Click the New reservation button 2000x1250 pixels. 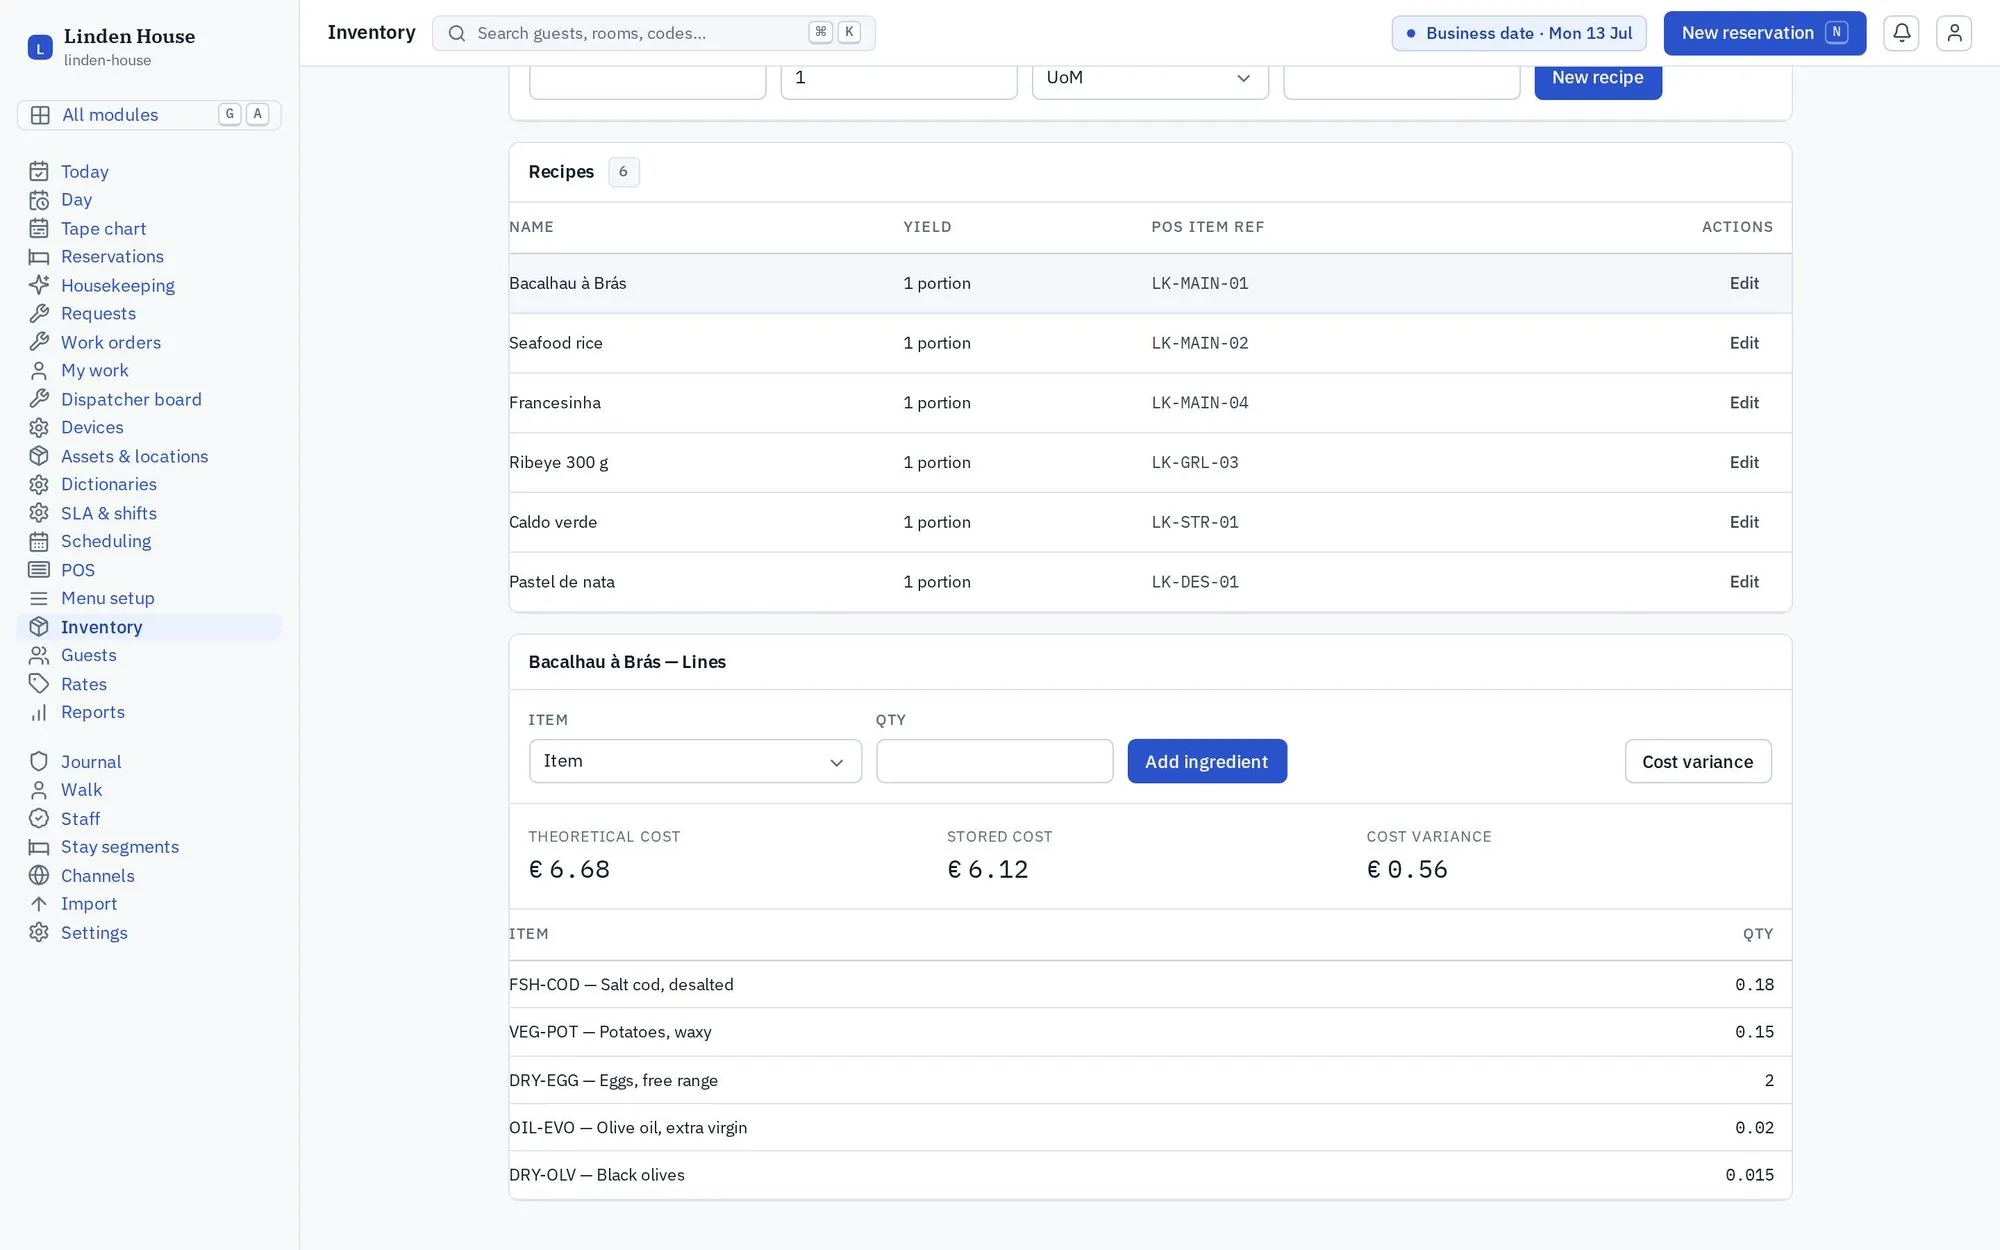1764,33
